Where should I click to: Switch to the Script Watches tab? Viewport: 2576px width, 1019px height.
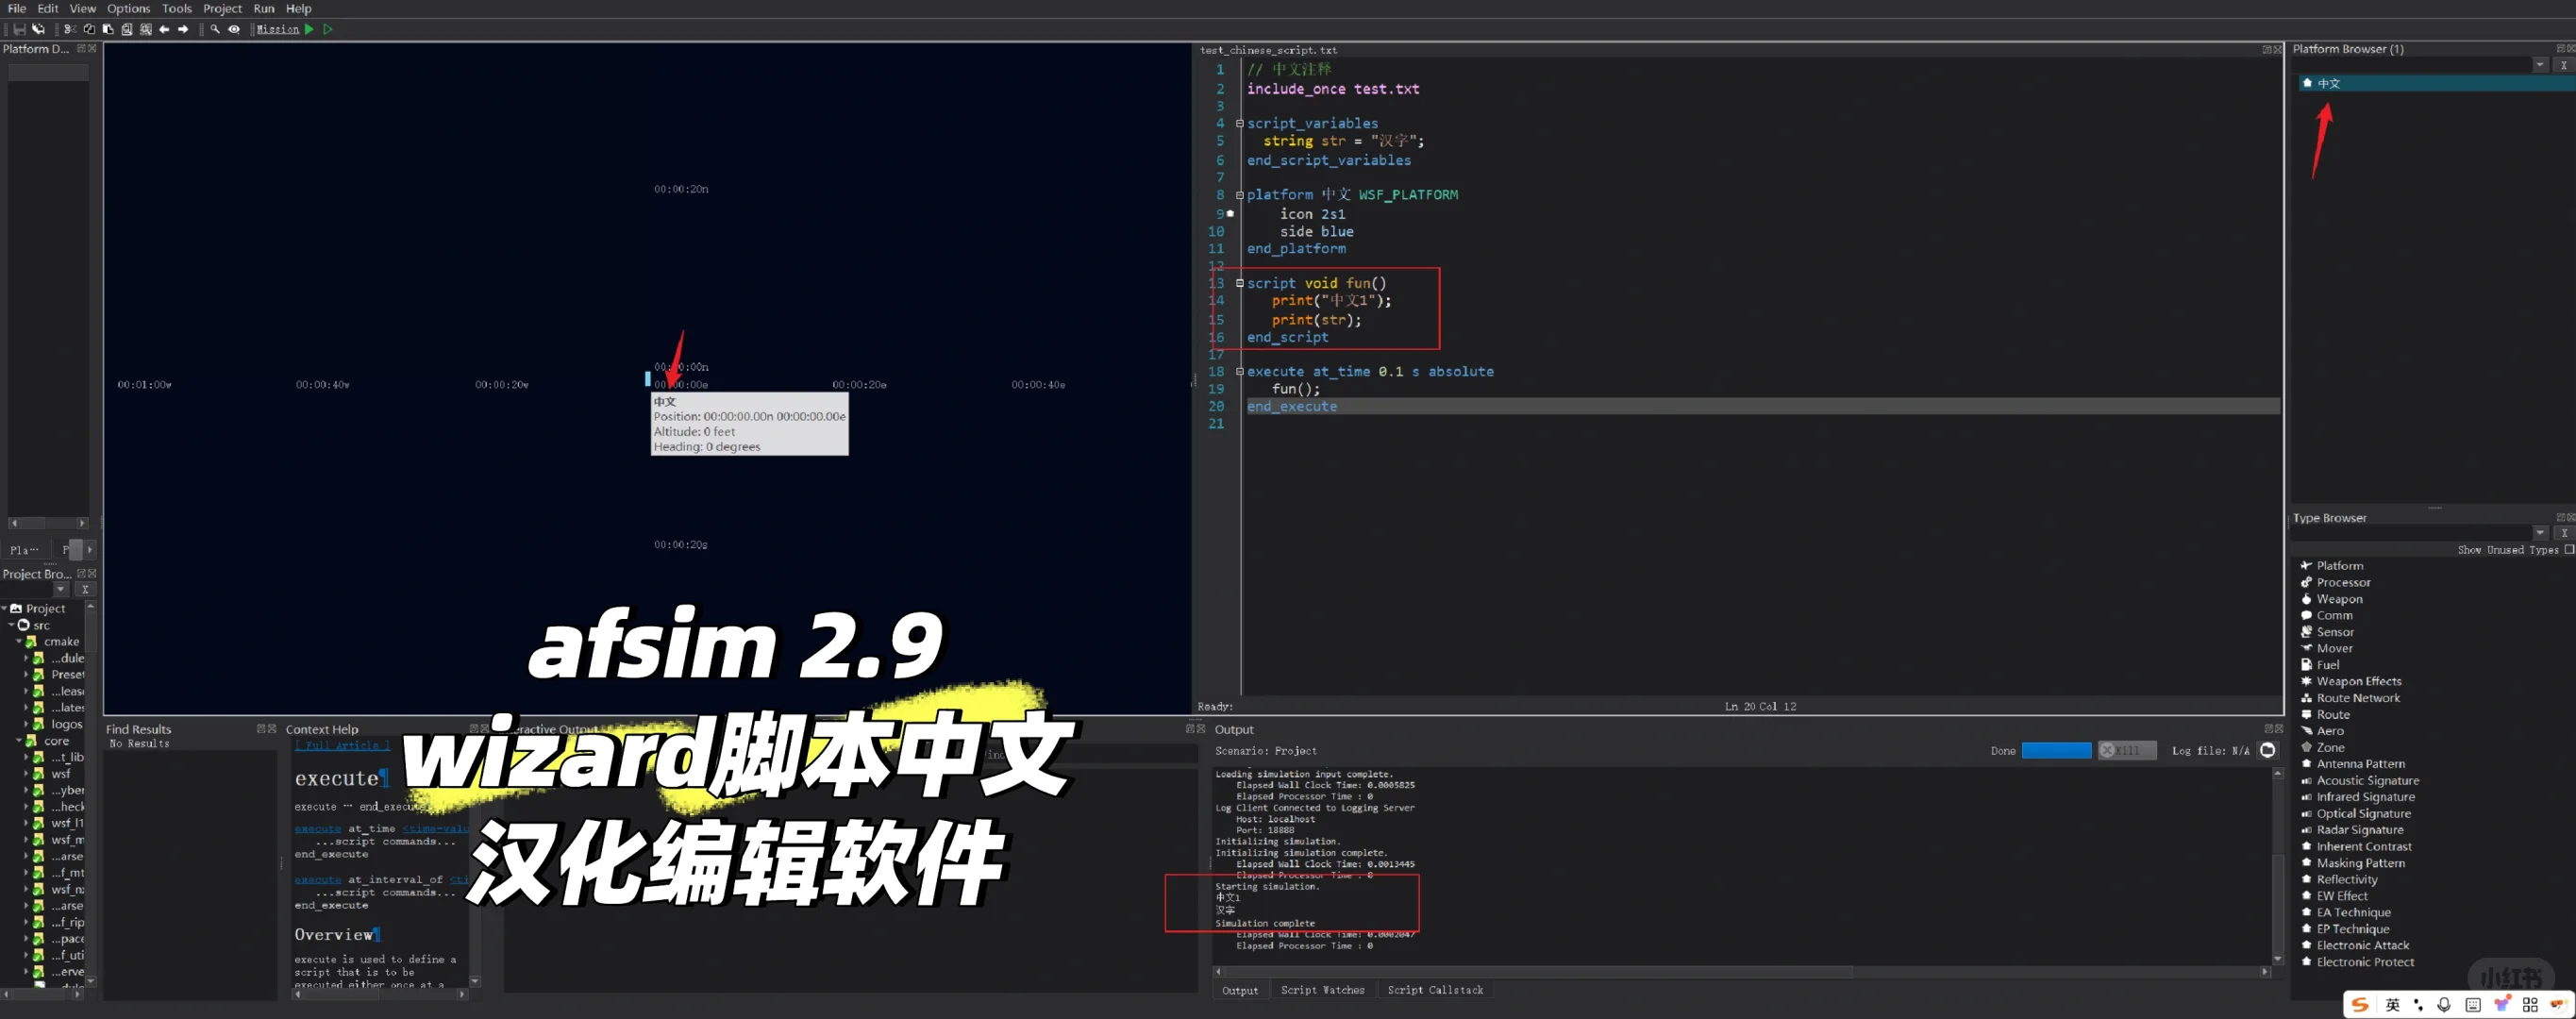pos(1322,989)
